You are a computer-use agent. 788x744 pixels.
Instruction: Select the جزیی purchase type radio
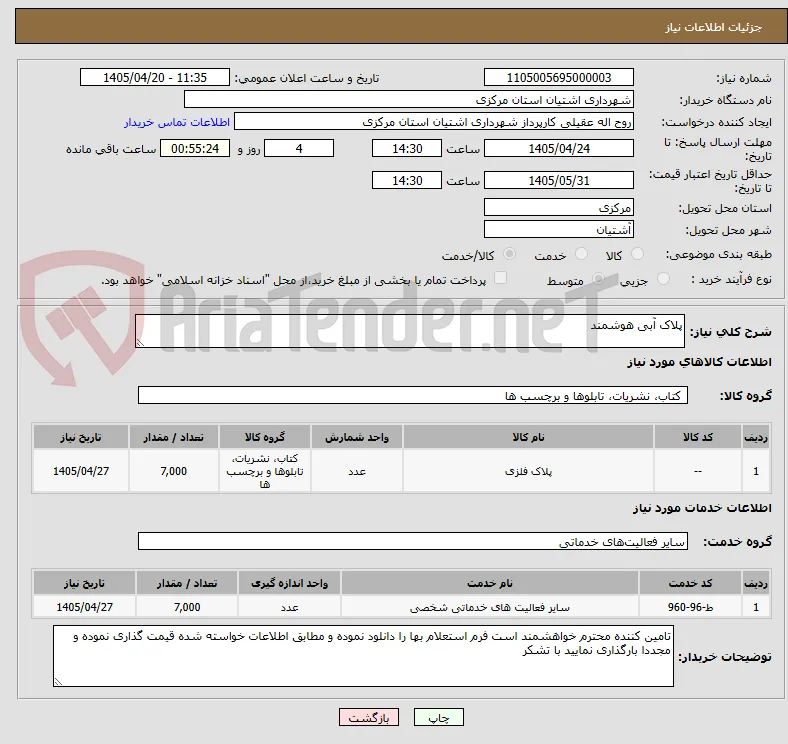tap(663, 278)
